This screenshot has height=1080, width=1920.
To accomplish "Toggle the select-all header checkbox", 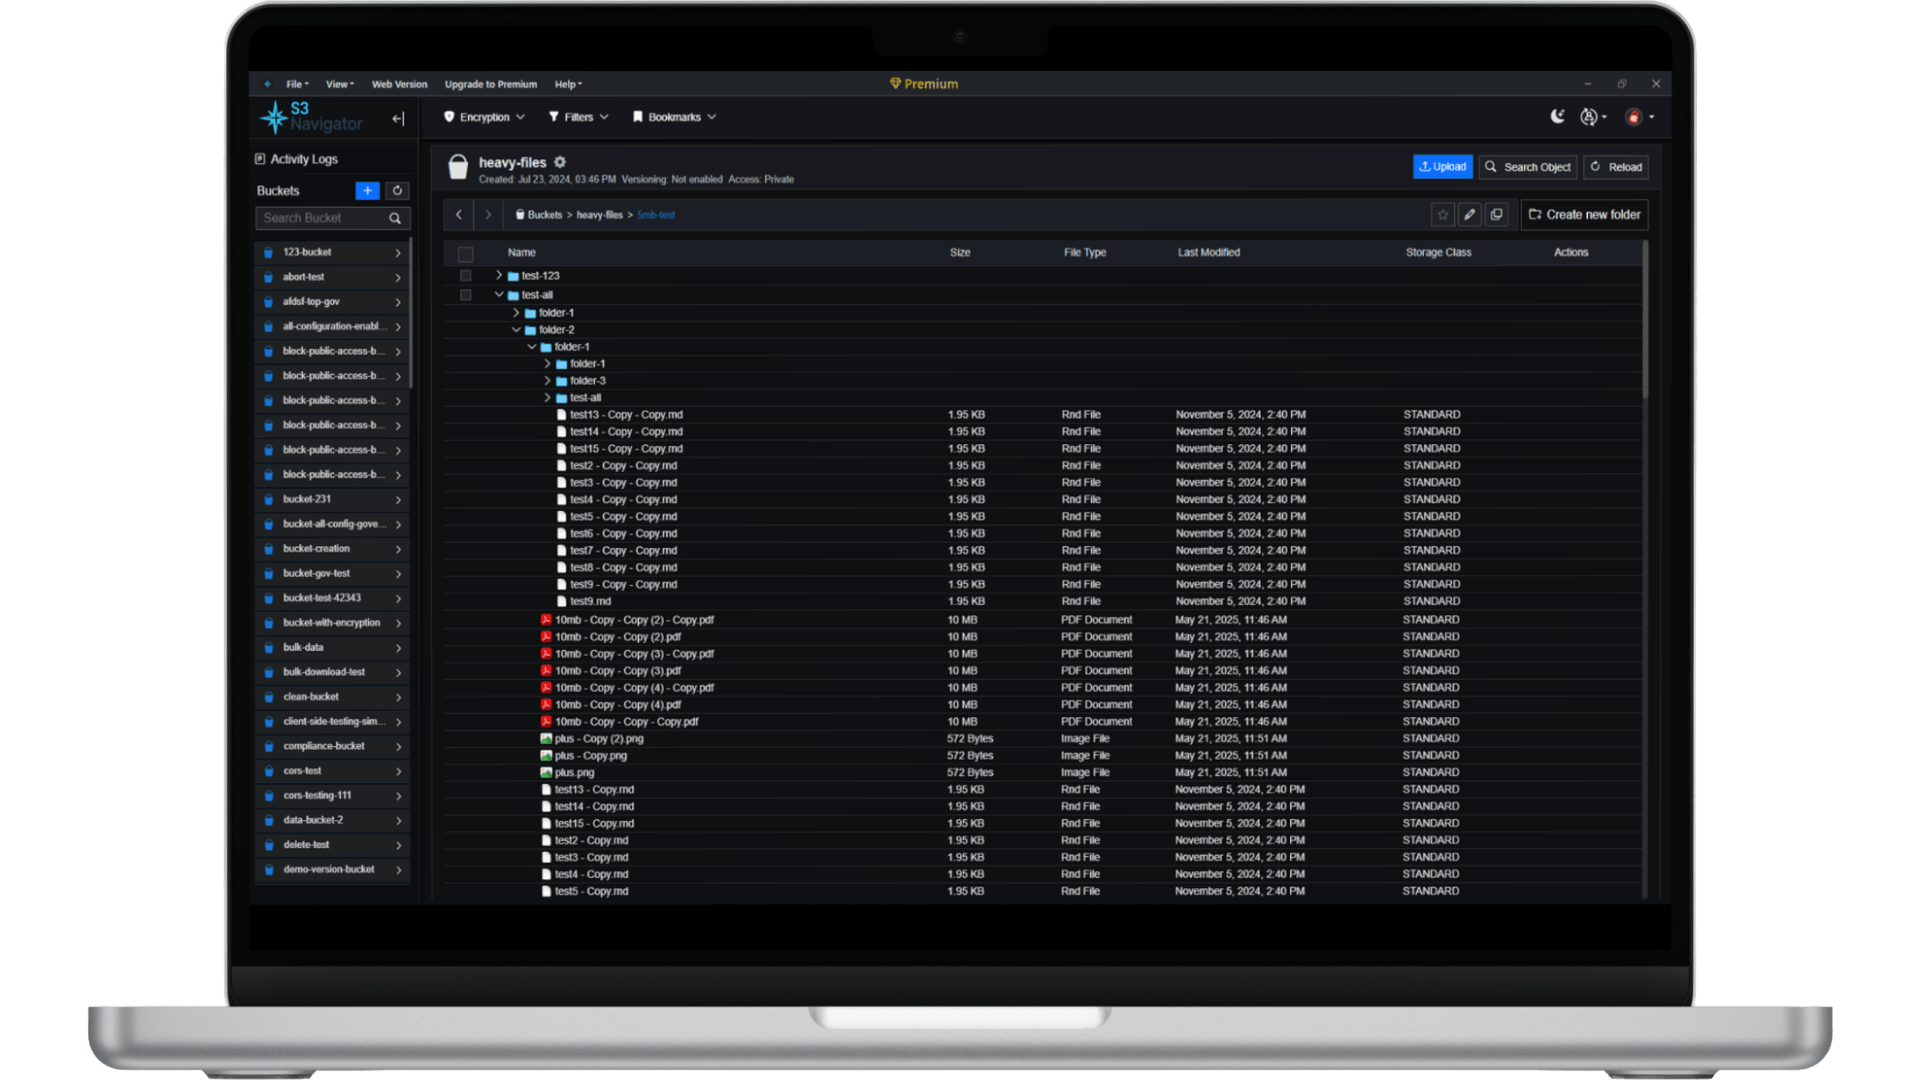I will pyautogui.click(x=465, y=254).
